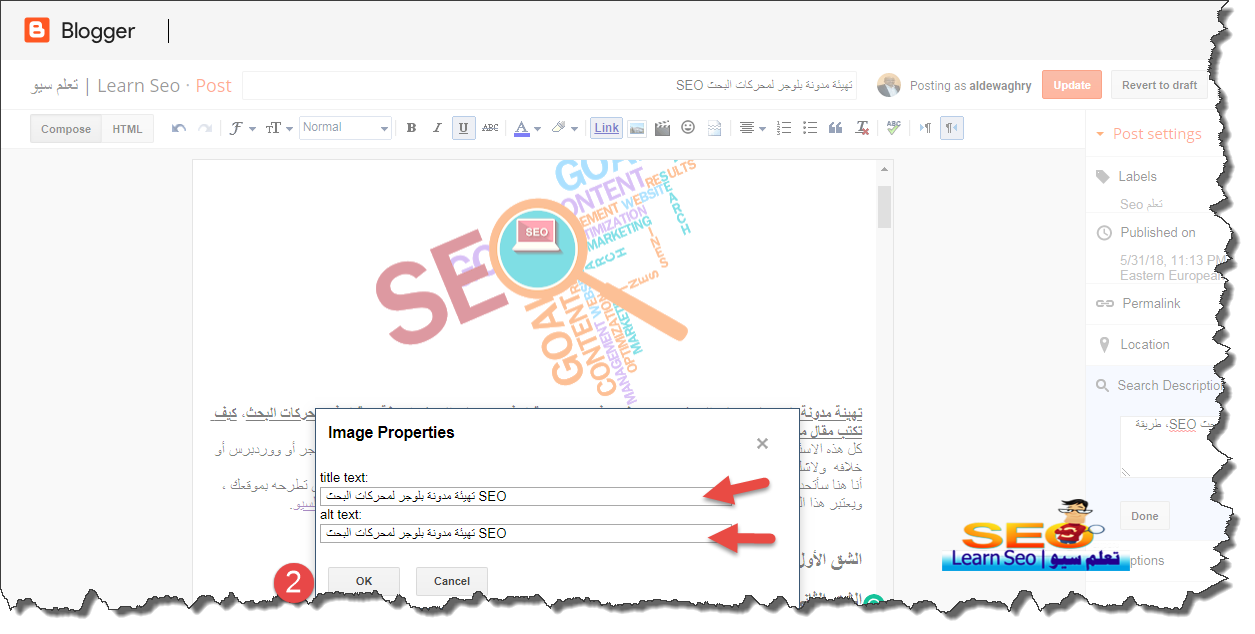The image size is (1255, 634).
Task: Run the spell check
Action: coord(894,128)
